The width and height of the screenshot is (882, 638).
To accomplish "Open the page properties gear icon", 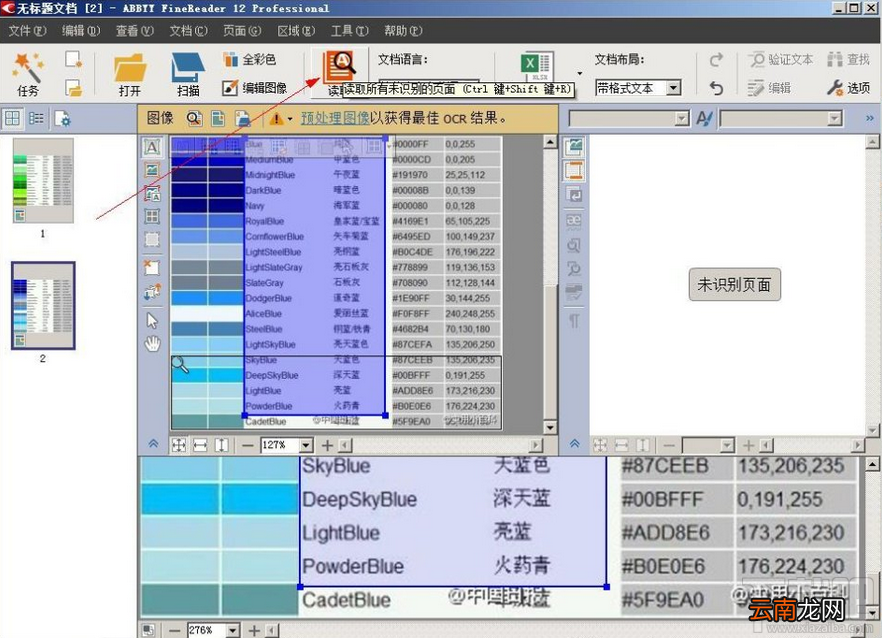I will [62, 119].
